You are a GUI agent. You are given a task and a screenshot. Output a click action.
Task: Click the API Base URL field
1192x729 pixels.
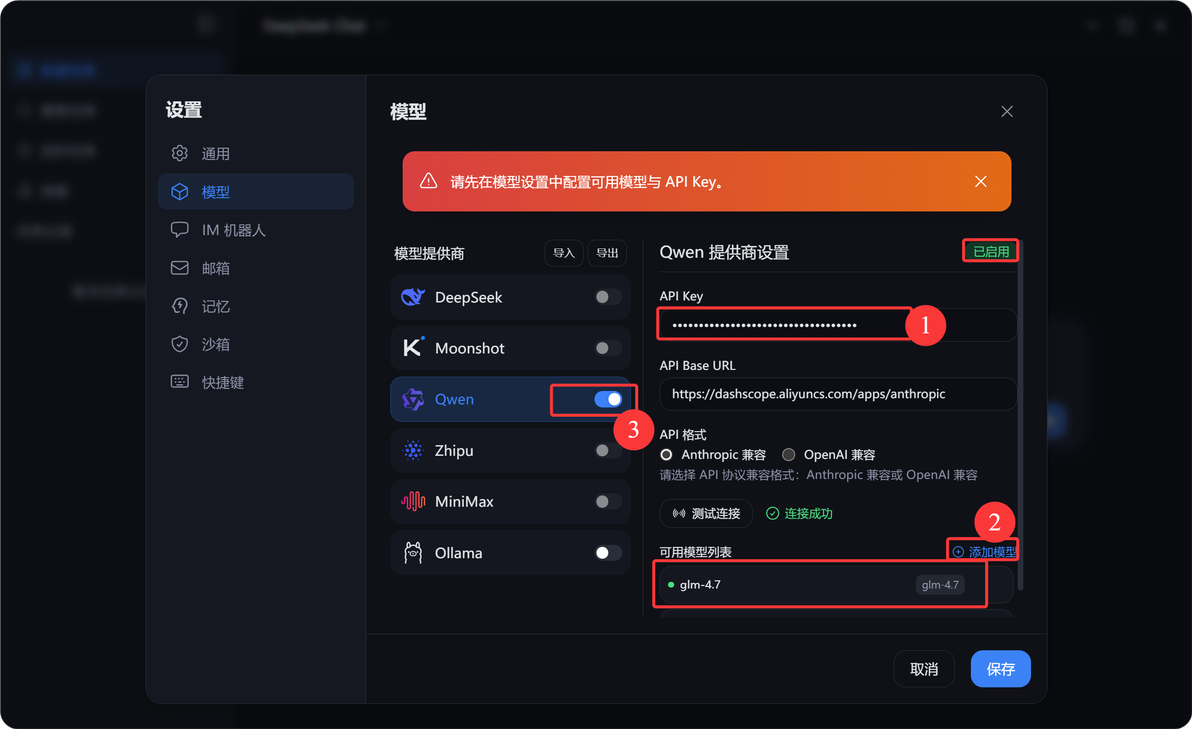837,394
